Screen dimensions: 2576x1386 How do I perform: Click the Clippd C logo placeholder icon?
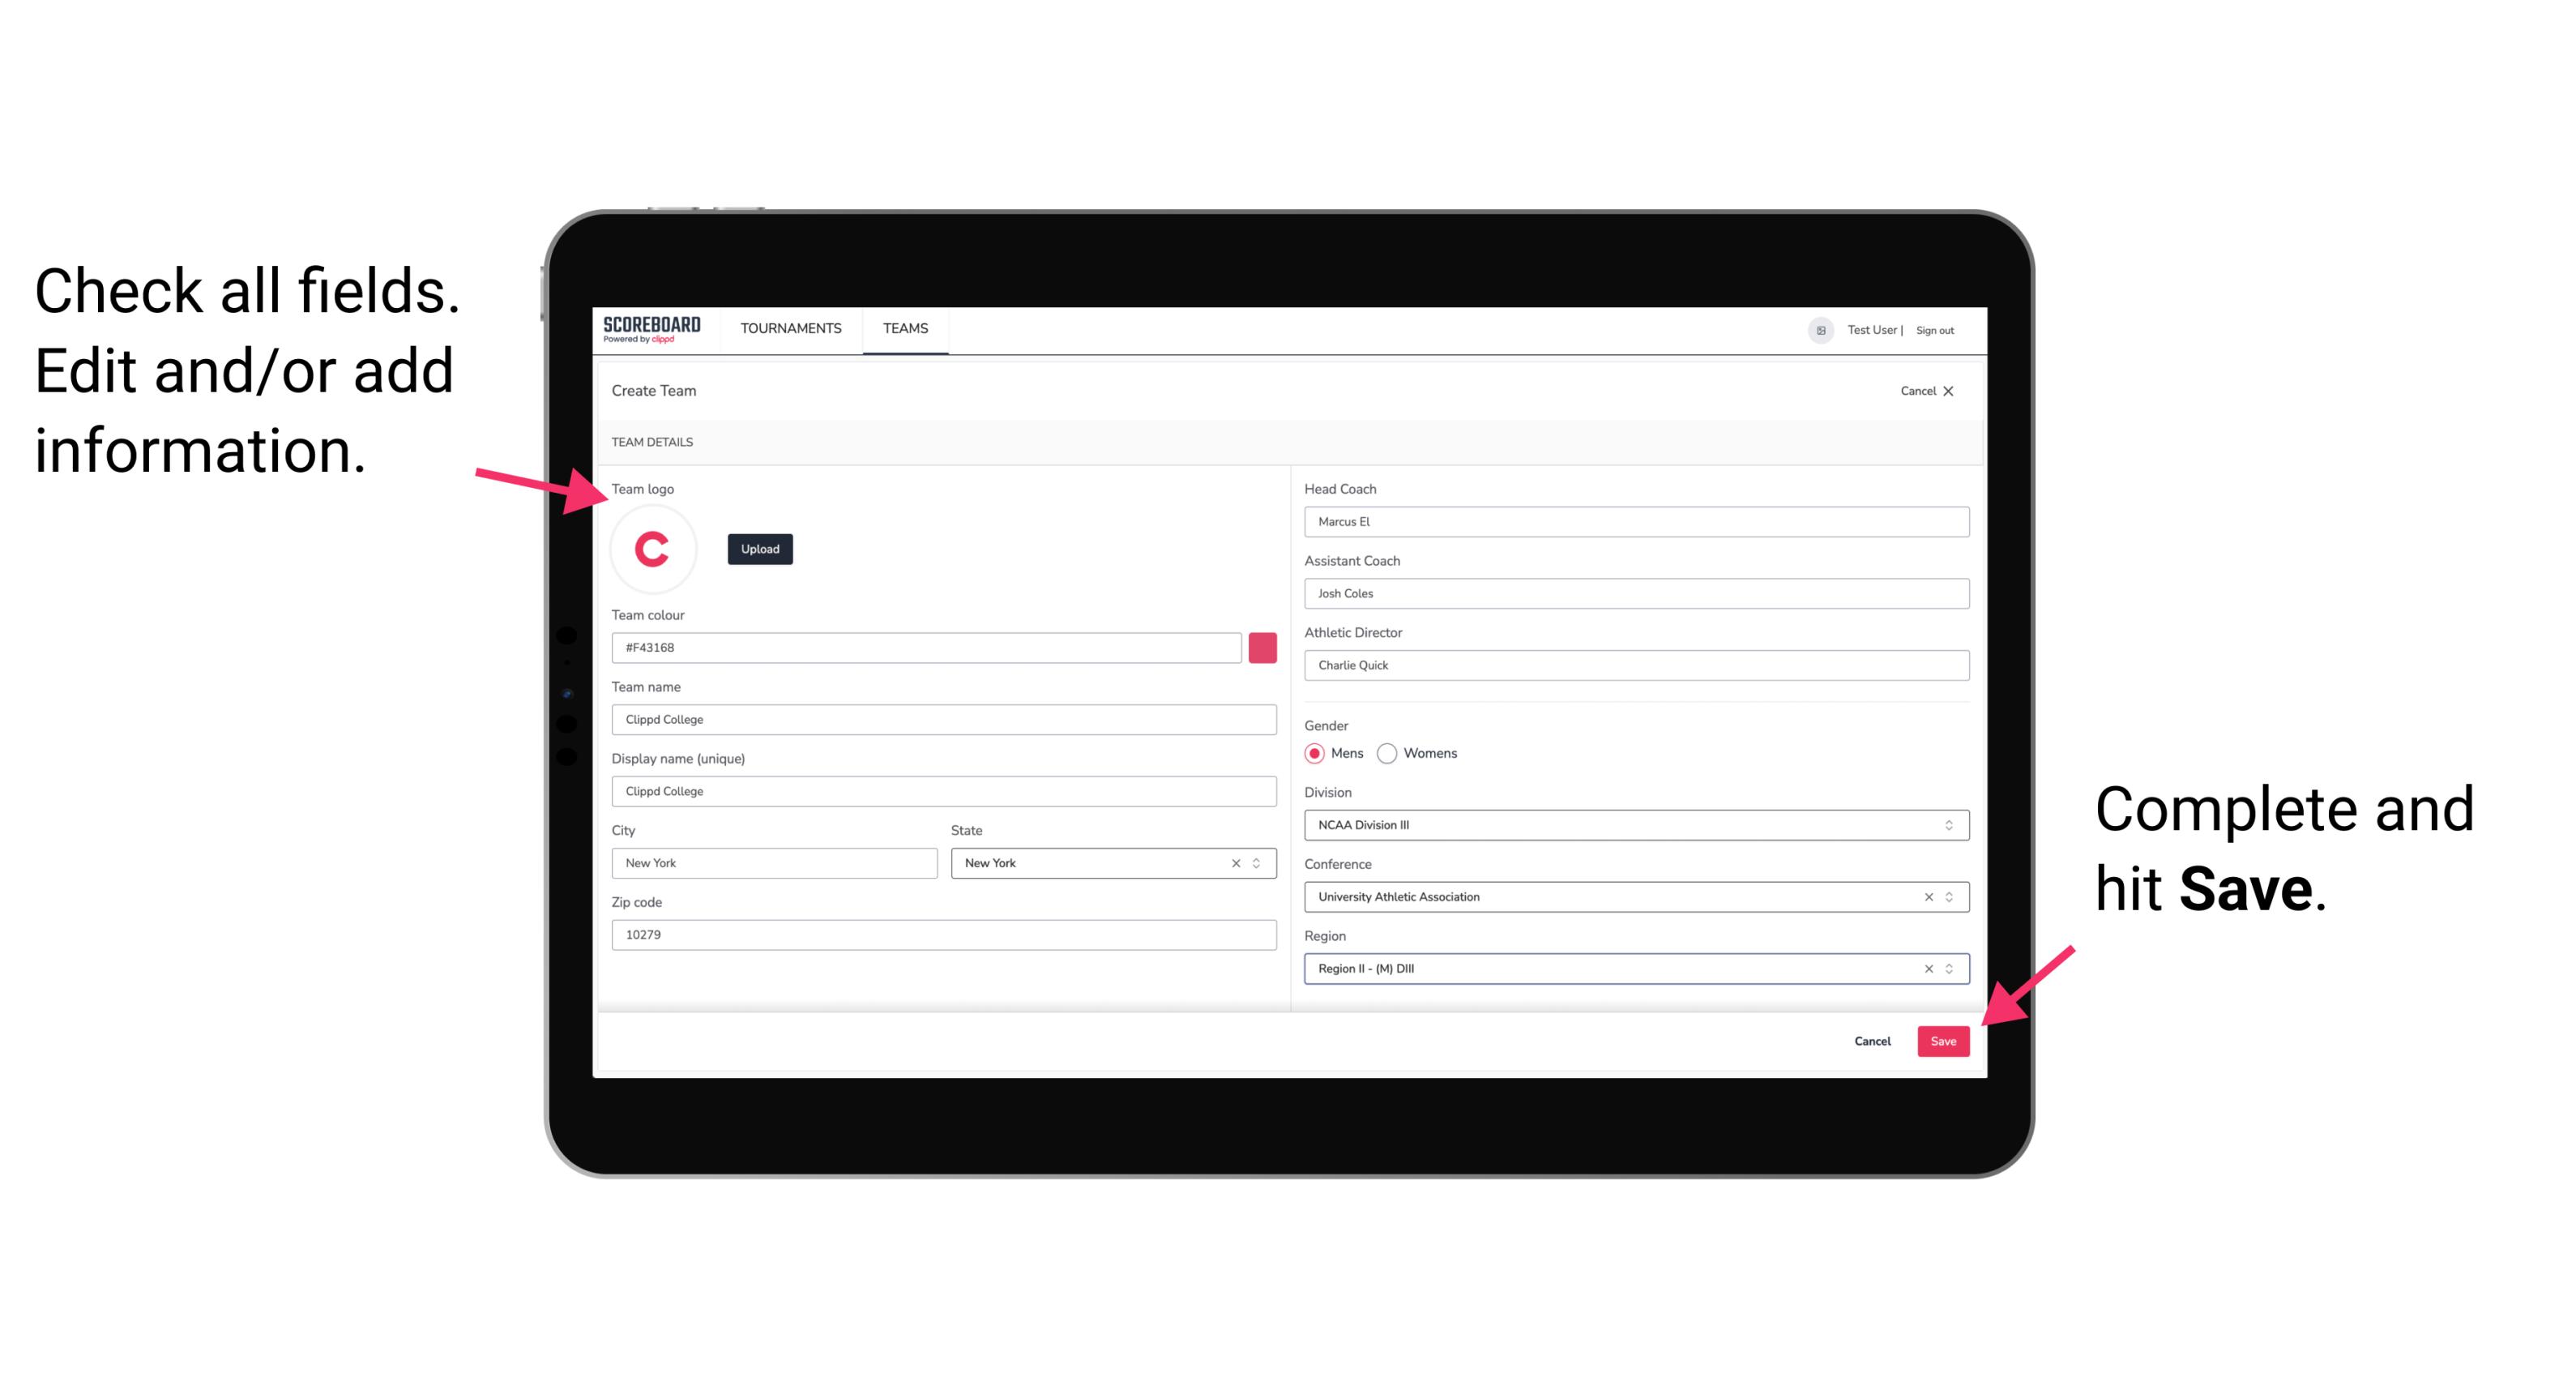click(653, 550)
